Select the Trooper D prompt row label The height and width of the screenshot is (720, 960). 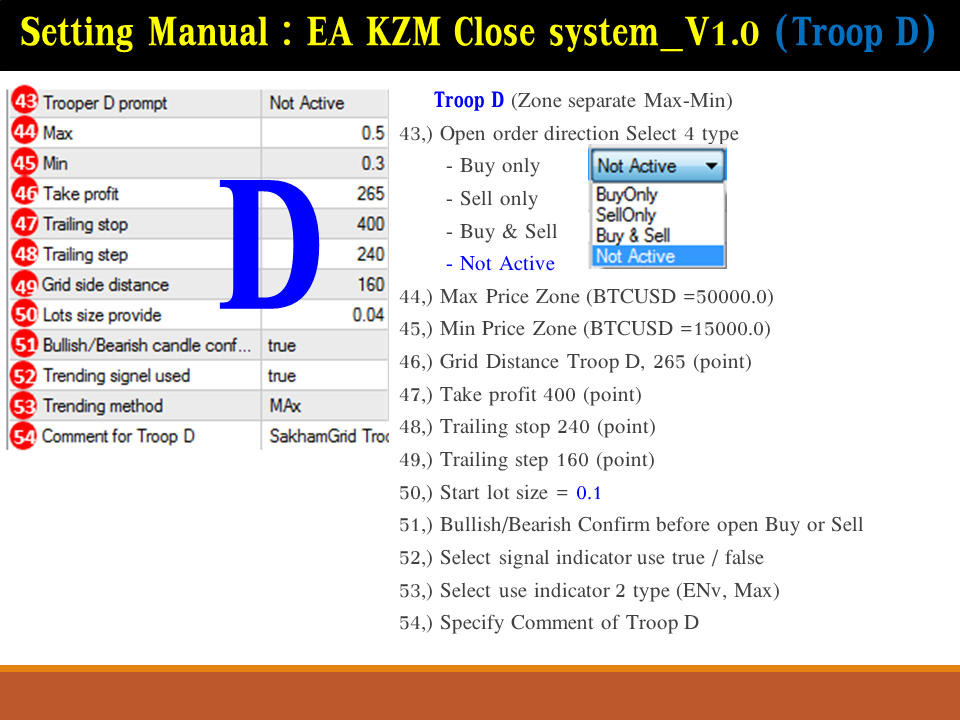pyautogui.click(x=105, y=103)
